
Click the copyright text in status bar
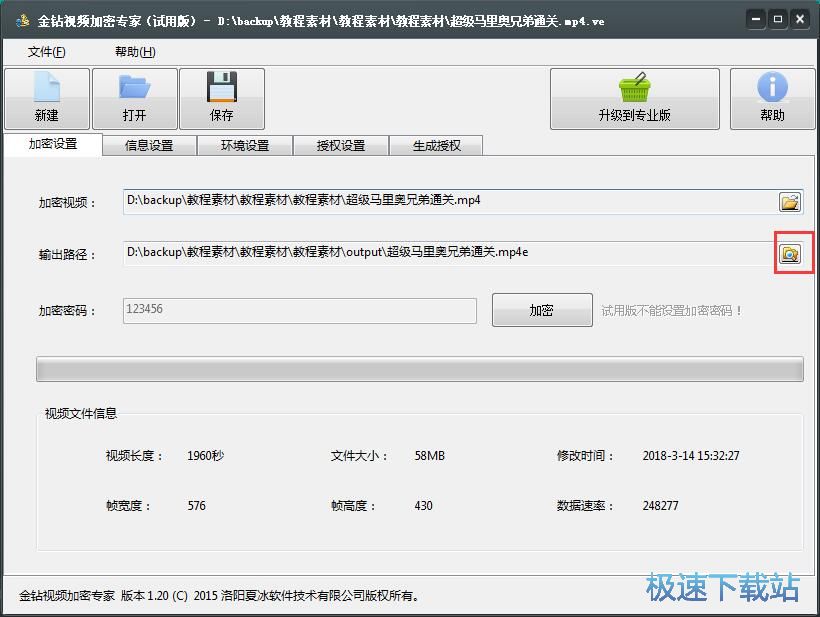219,596
